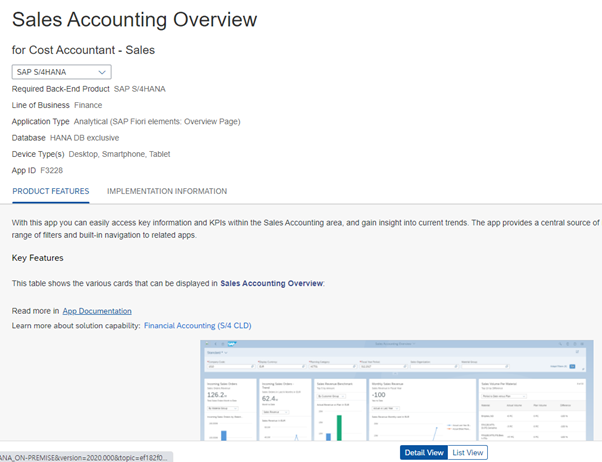The height and width of the screenshot is (462, 602).
Task: Open the Implementation Information tab
Action: coord(167,191)
